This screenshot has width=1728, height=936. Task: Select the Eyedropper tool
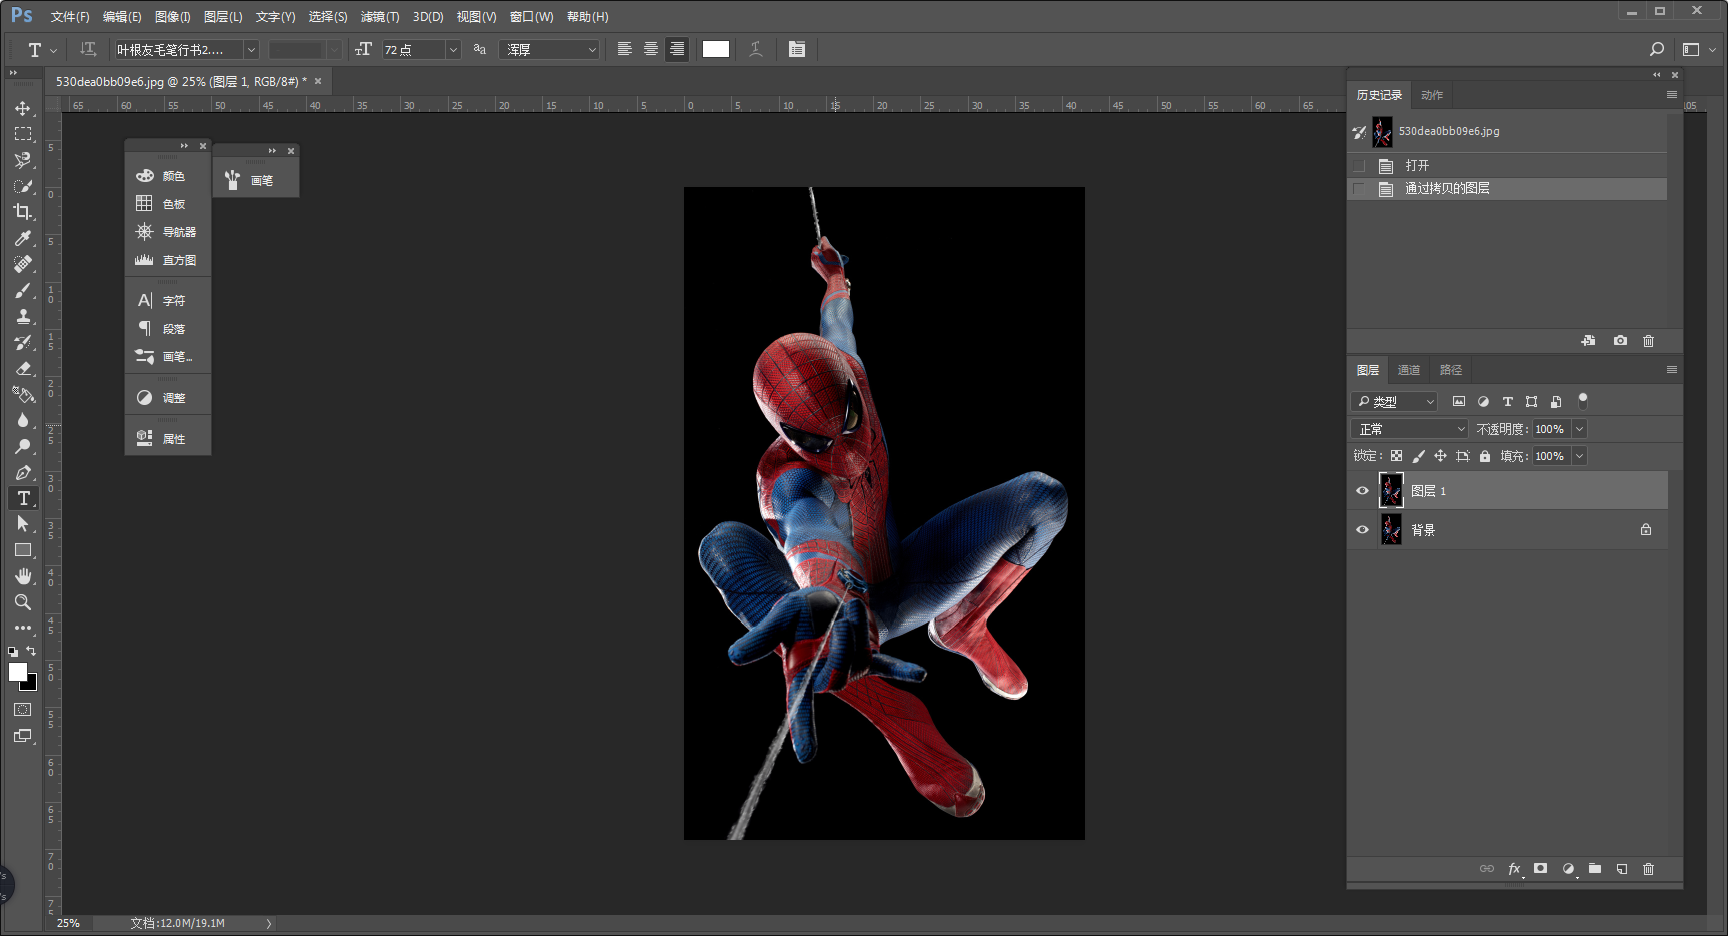[22, 238]
